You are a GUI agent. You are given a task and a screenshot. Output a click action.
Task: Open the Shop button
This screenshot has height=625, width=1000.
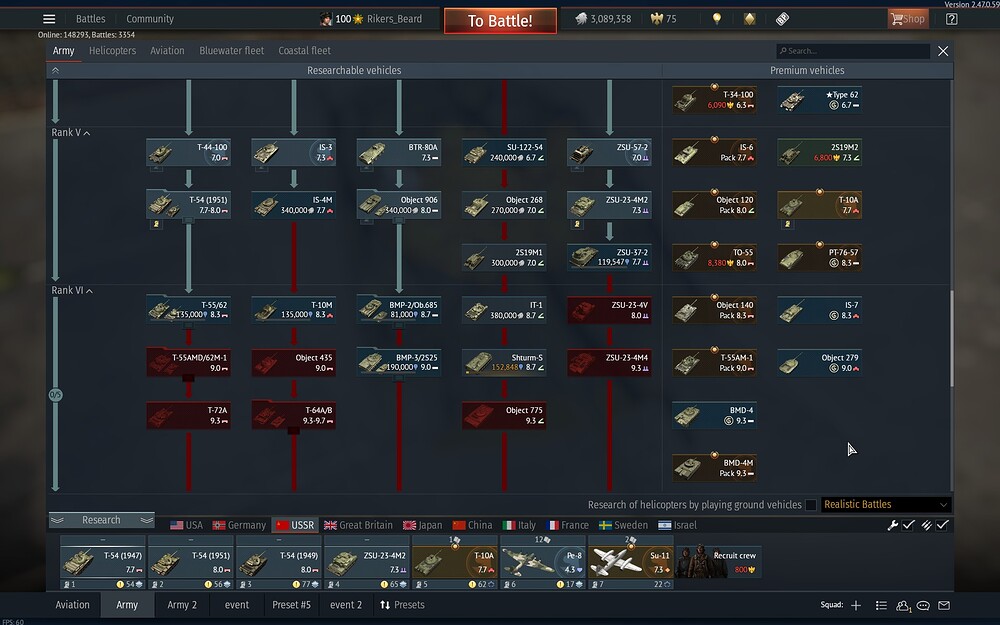908,18
